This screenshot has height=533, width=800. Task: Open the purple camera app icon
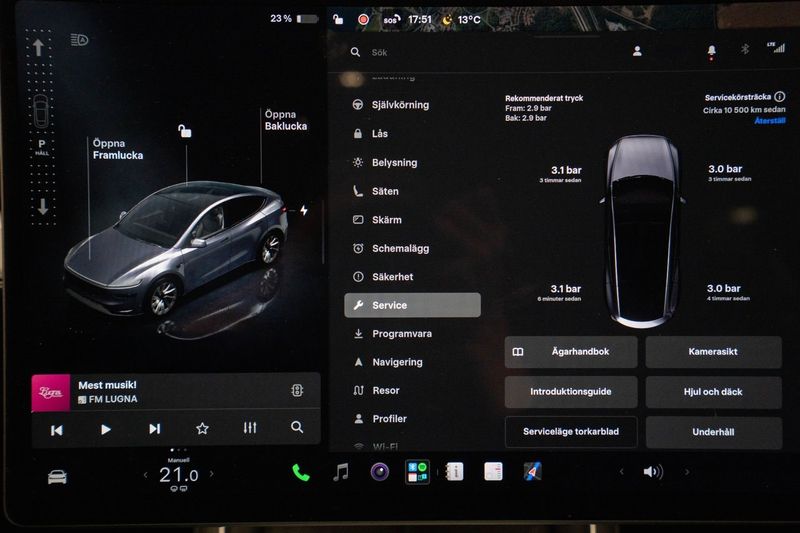pyautogui.click(x=380, y=472)
